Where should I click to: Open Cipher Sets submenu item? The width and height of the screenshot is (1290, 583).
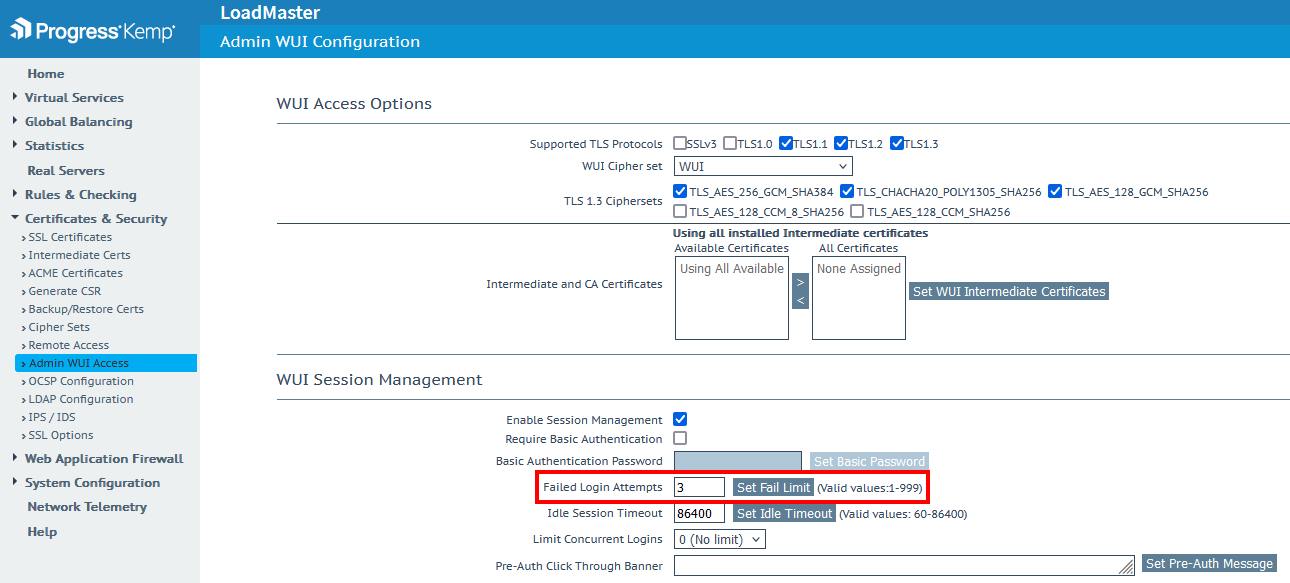[x=59, y=327]
